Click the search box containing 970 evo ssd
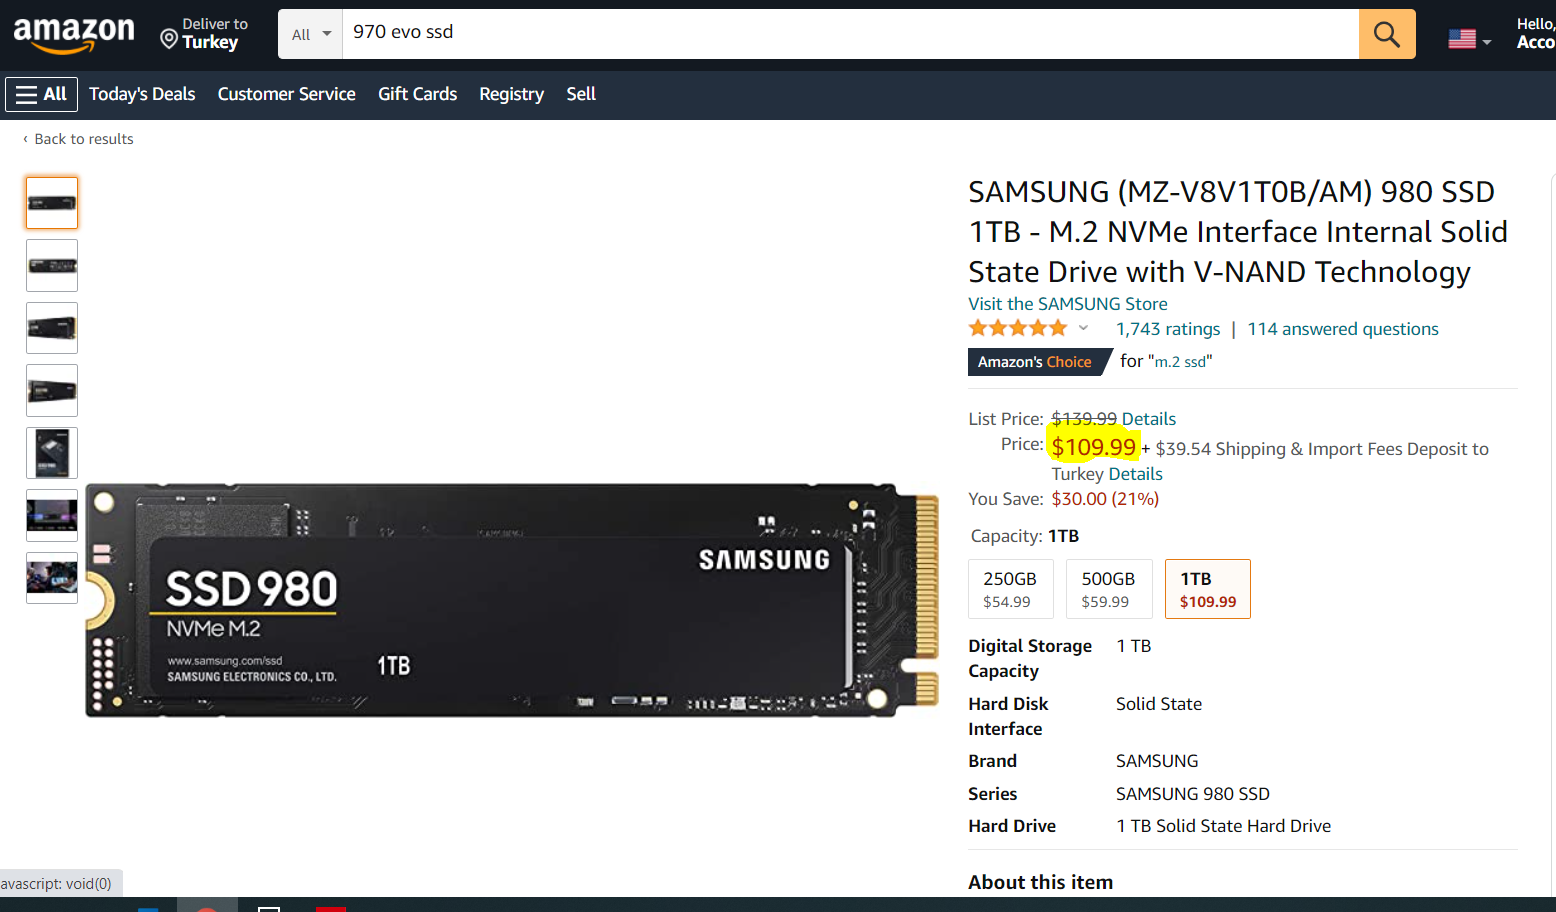Screen dimensions: 1556x912 [x=851, y=34]
